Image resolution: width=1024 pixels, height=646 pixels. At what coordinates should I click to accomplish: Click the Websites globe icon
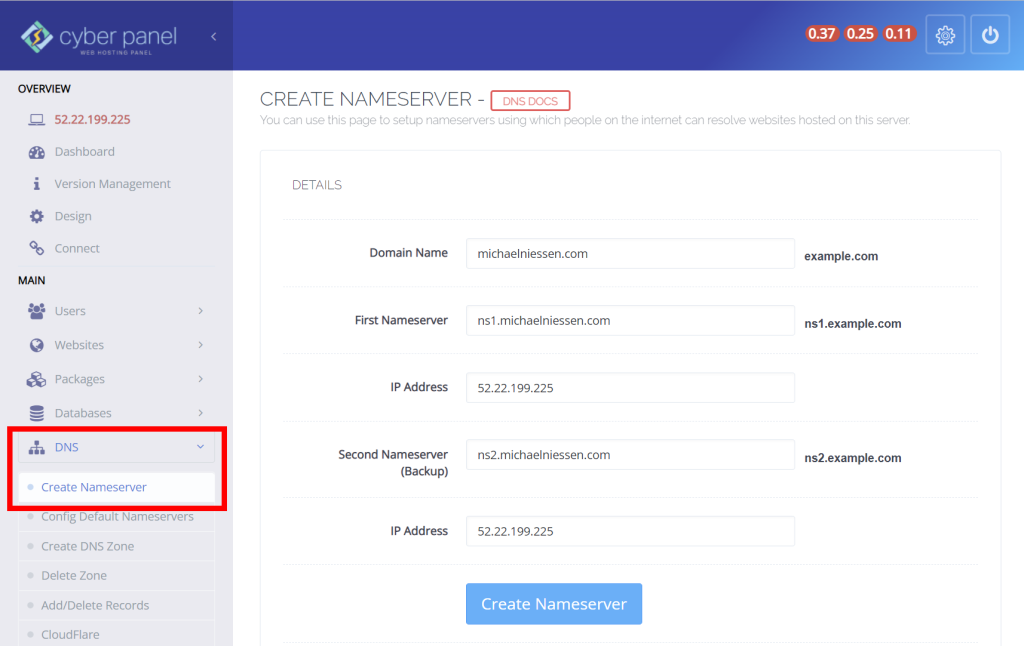pos(37,345)
